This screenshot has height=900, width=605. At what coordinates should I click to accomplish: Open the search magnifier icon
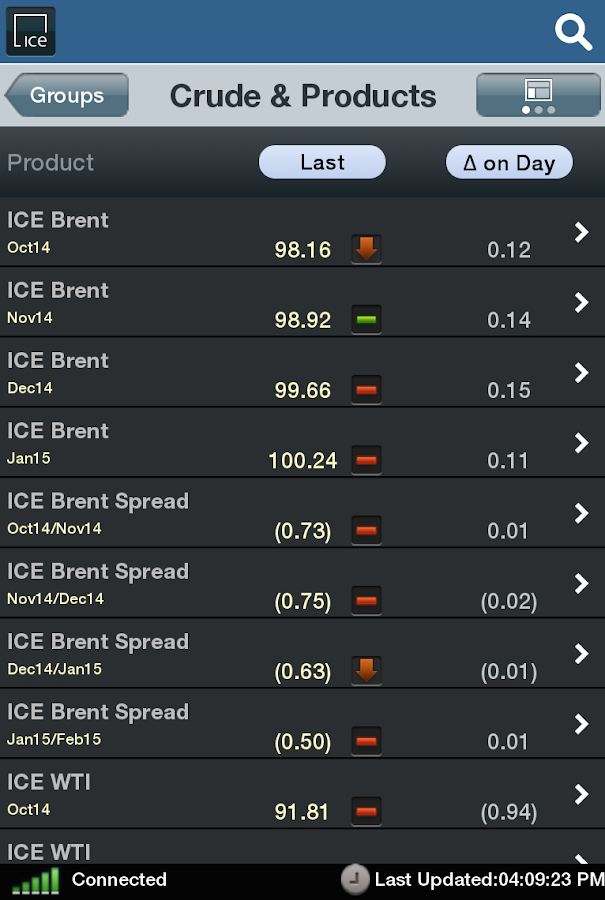pyautogui.click(x=573, y=32)
